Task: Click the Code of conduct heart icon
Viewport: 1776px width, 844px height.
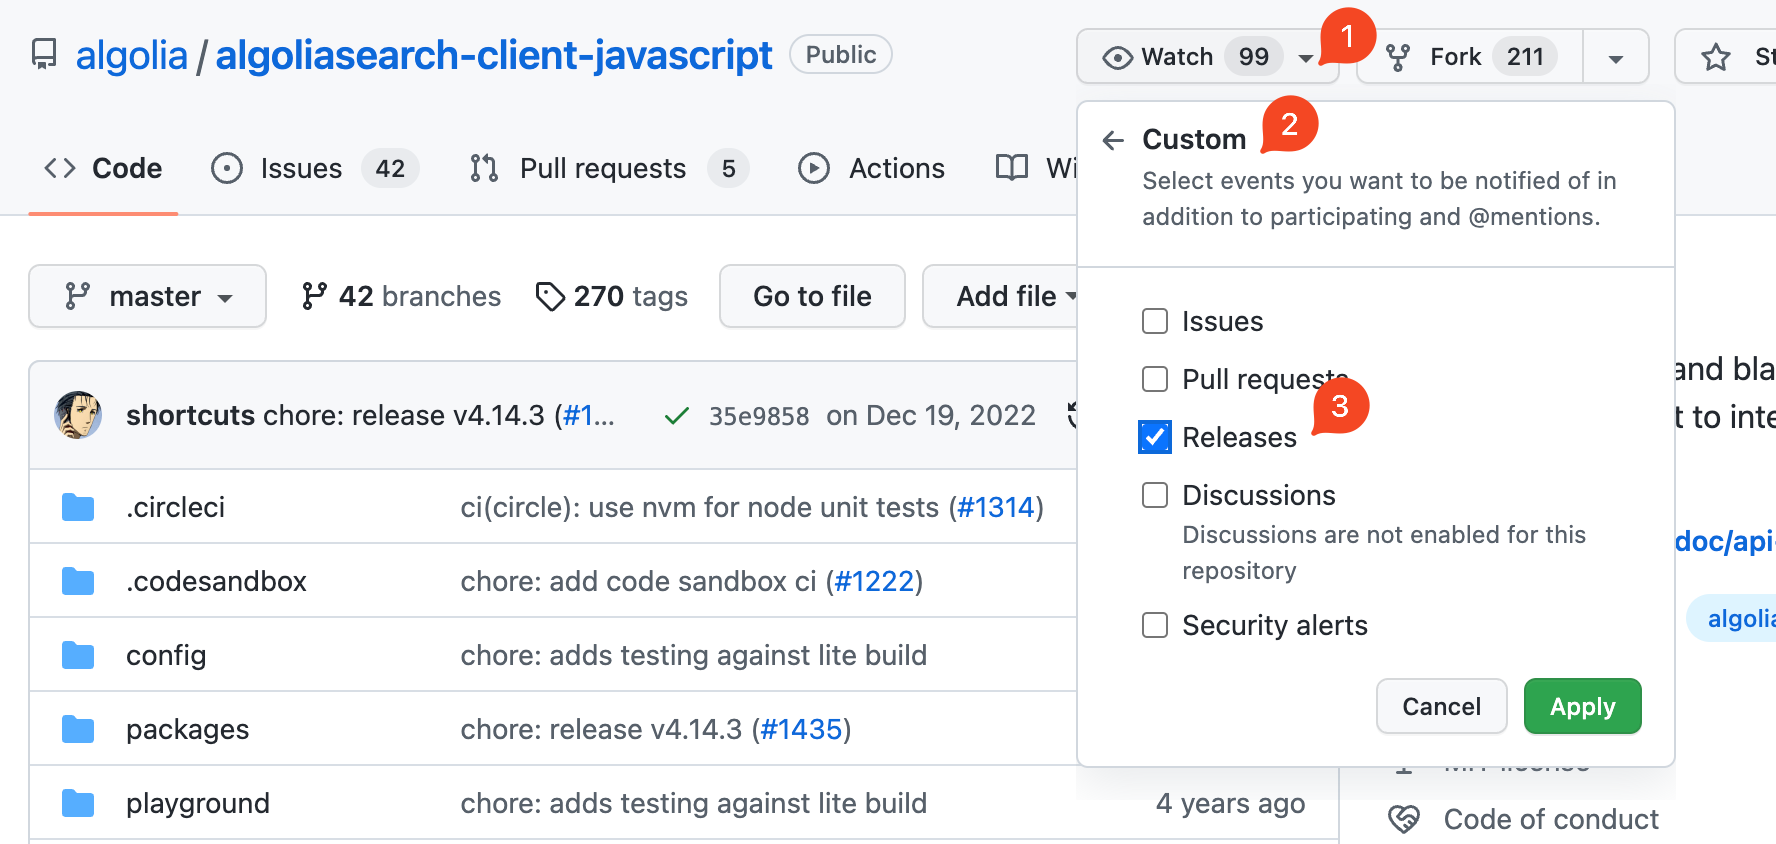Action: pyautogui.click(x=1404, y=820)
